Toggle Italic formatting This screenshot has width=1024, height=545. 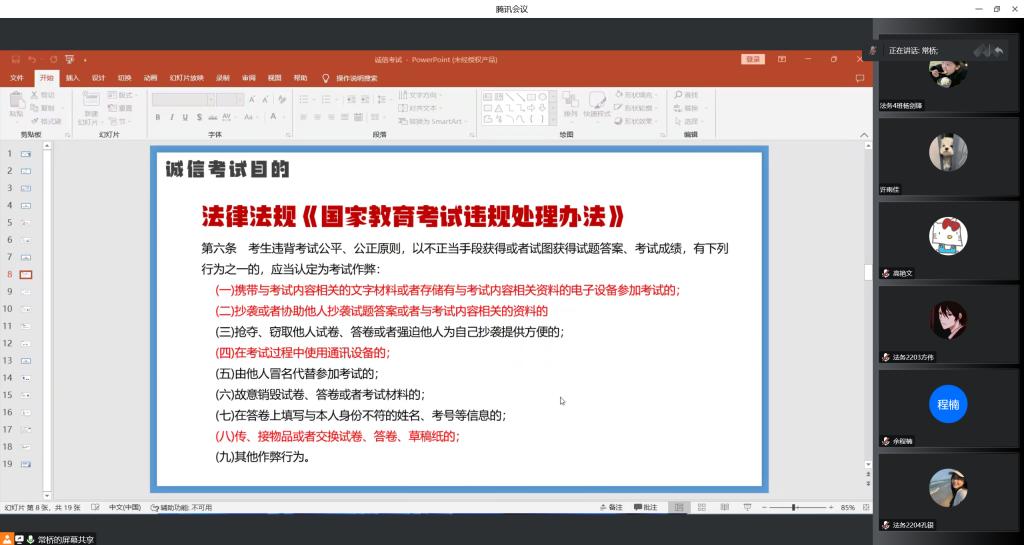click(x=172, y=118)
